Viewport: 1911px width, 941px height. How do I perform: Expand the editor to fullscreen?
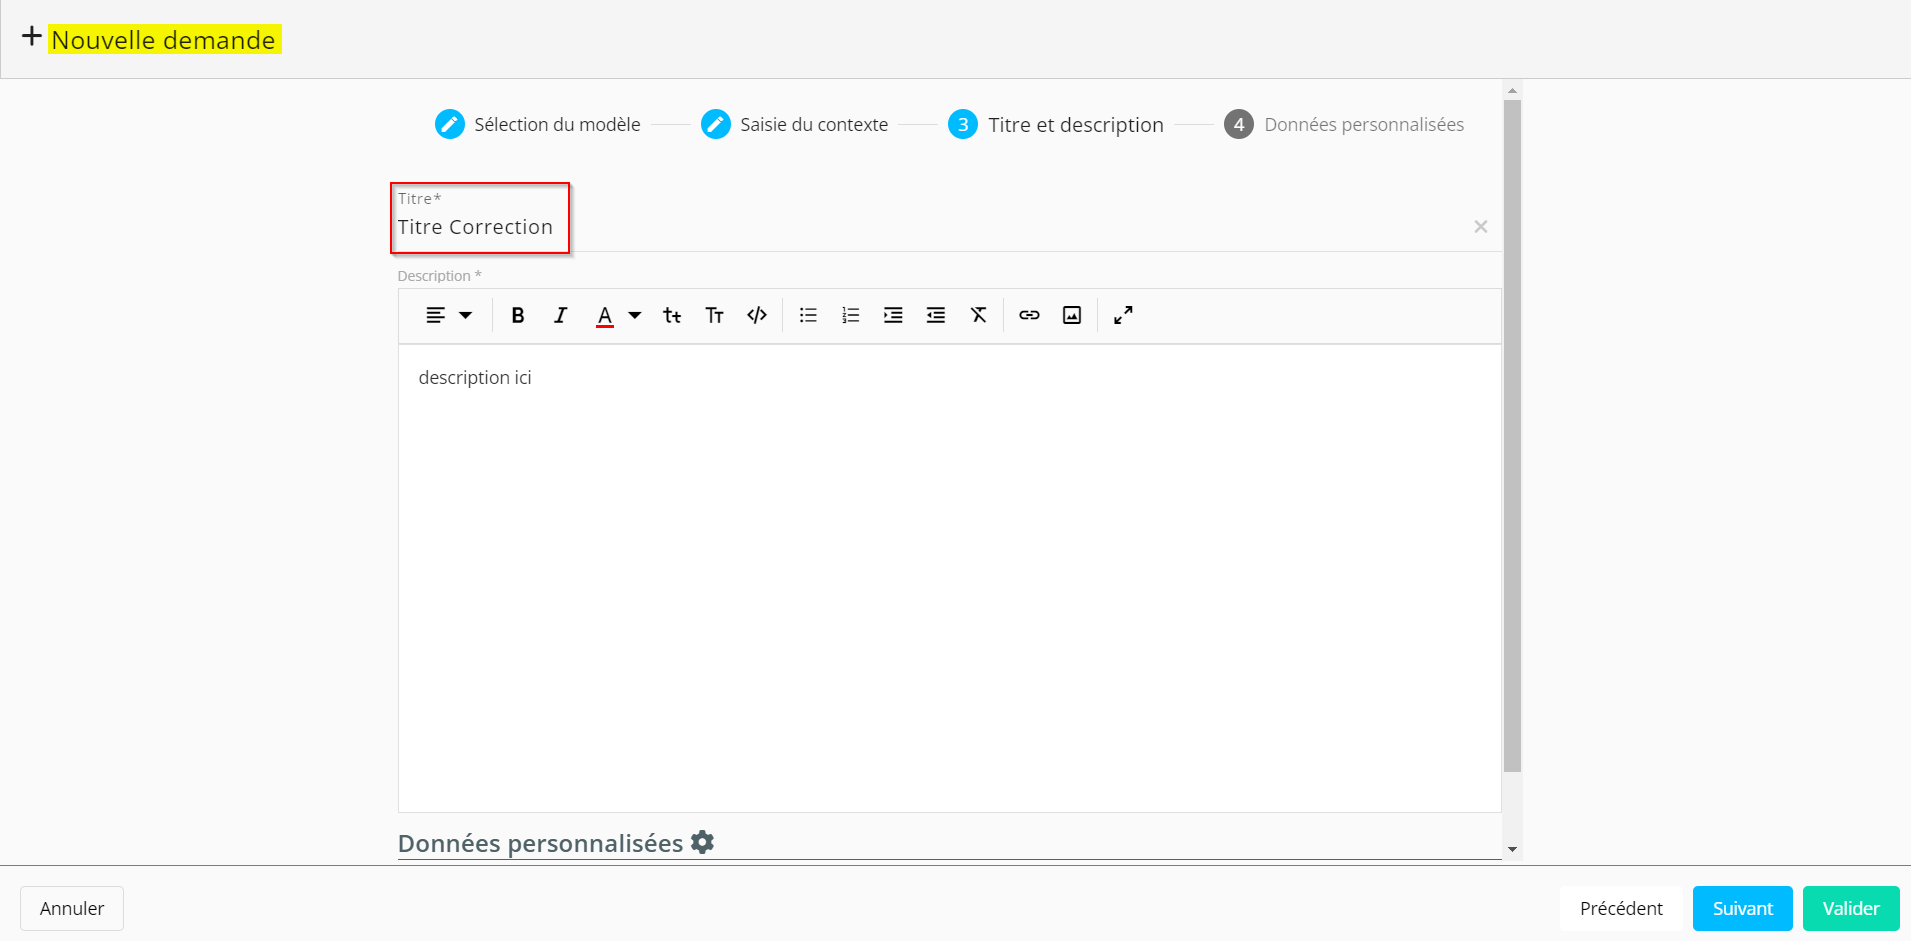(x=1123, y=316)
